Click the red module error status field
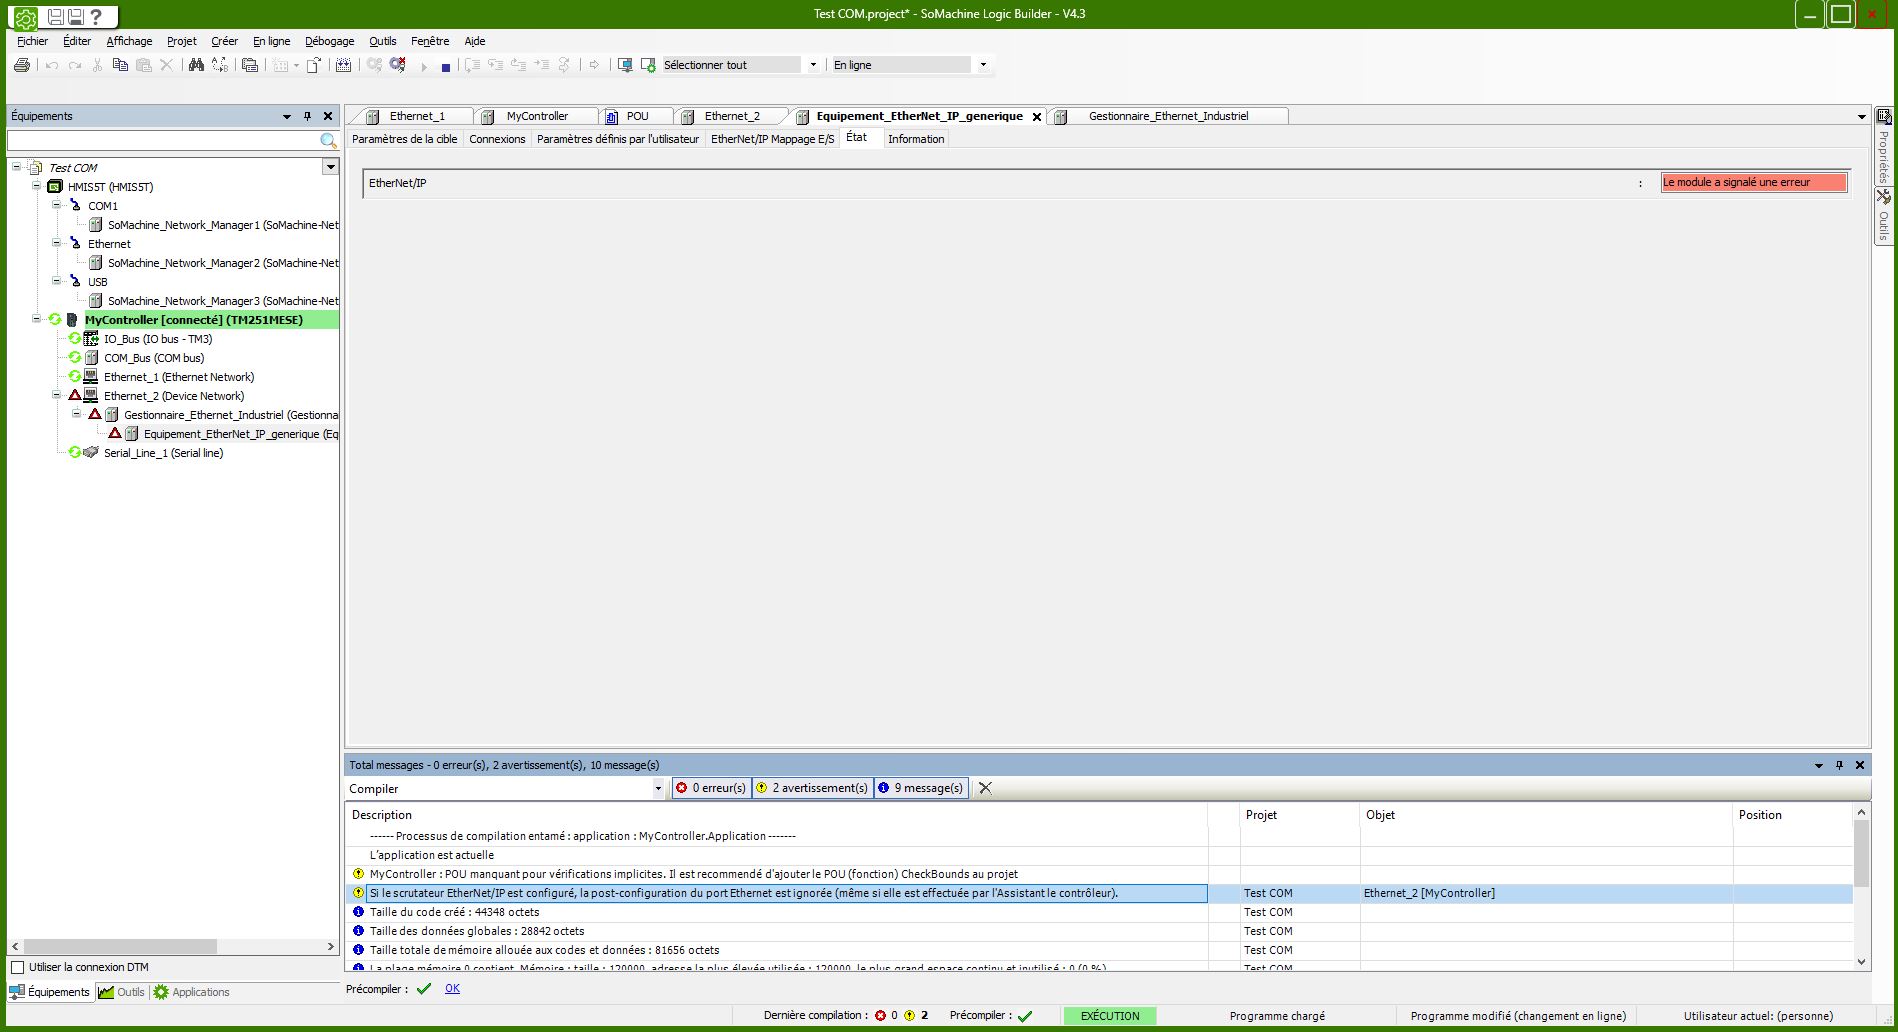1898x1032 pixels. coord(1753,182)
